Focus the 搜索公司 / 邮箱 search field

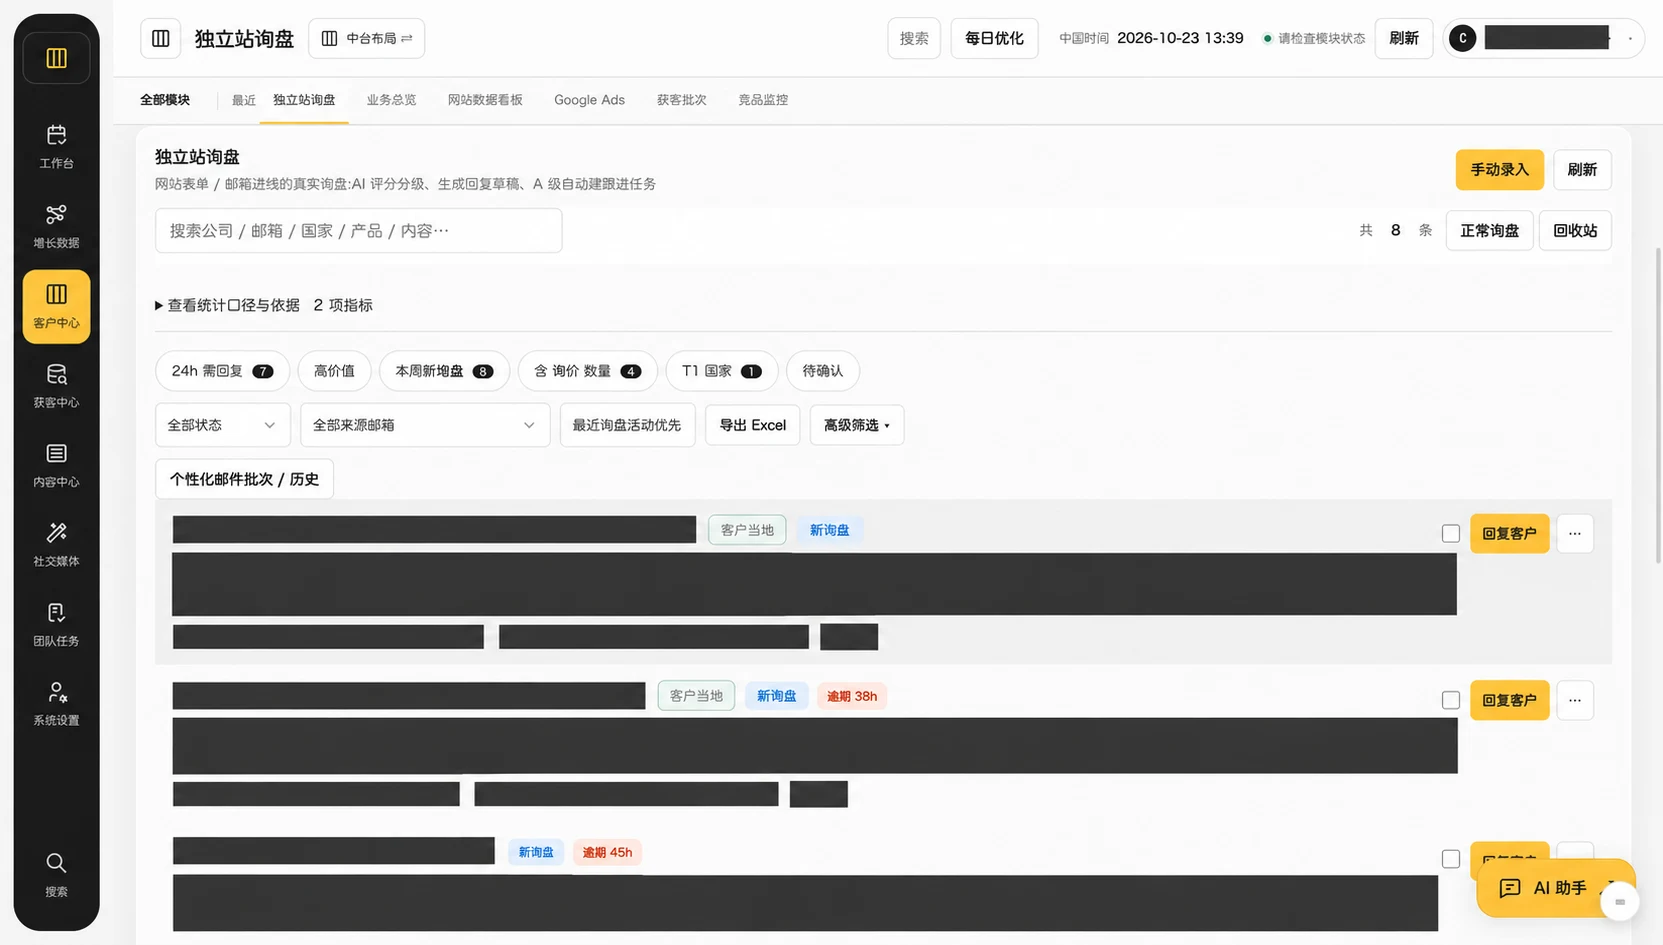358,230
